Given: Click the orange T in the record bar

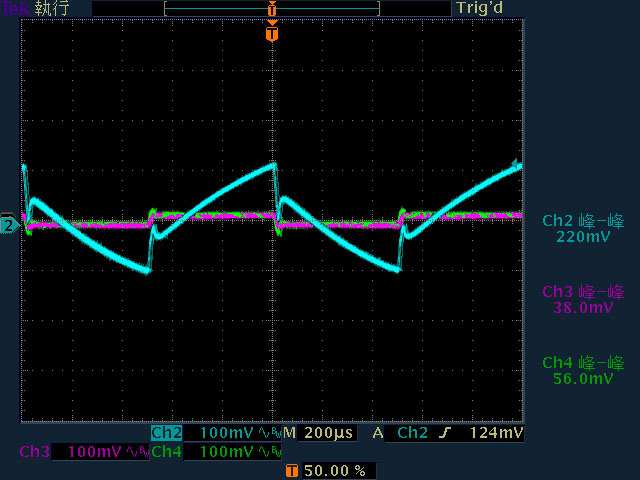Looking at the screenshot, I should coord(272,9).
